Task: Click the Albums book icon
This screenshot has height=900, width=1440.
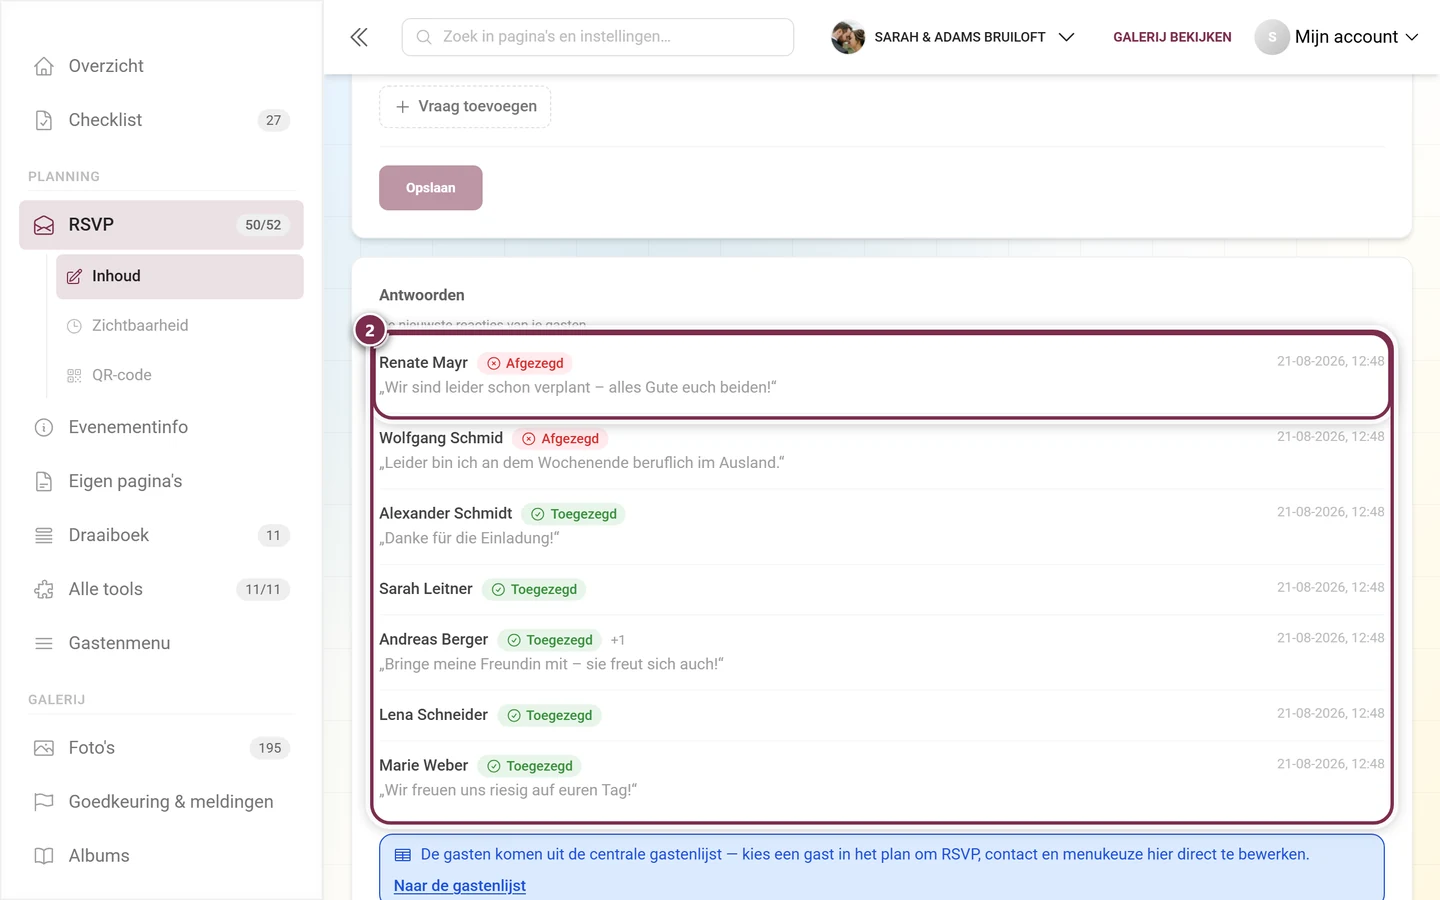Action: tap(44, 856)
